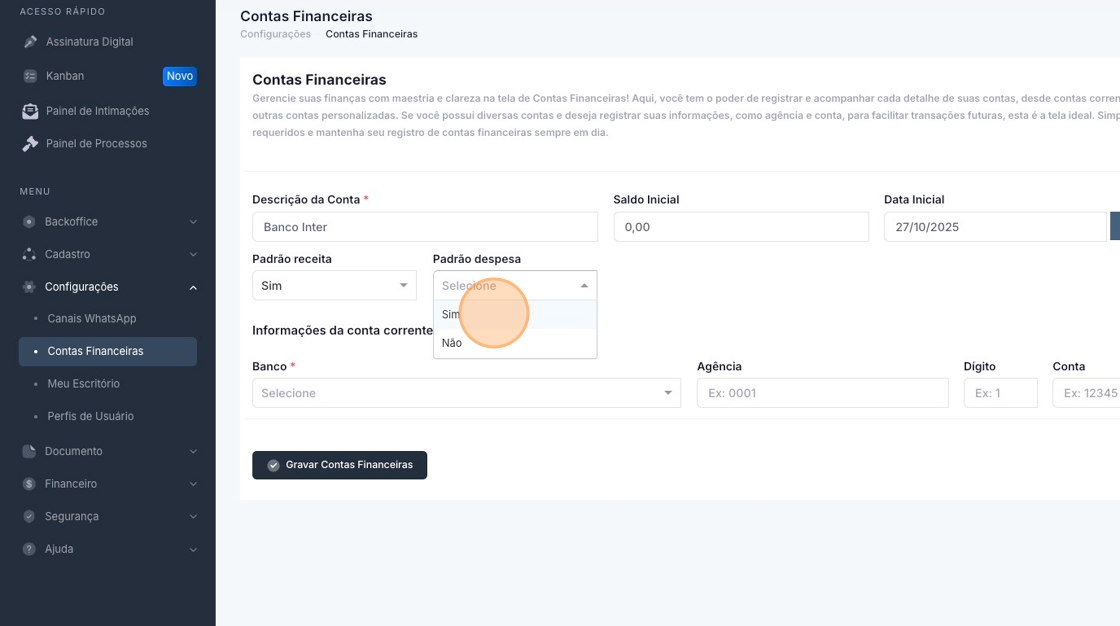
Task: Click the Agência input field
Action: coord(822,393)
